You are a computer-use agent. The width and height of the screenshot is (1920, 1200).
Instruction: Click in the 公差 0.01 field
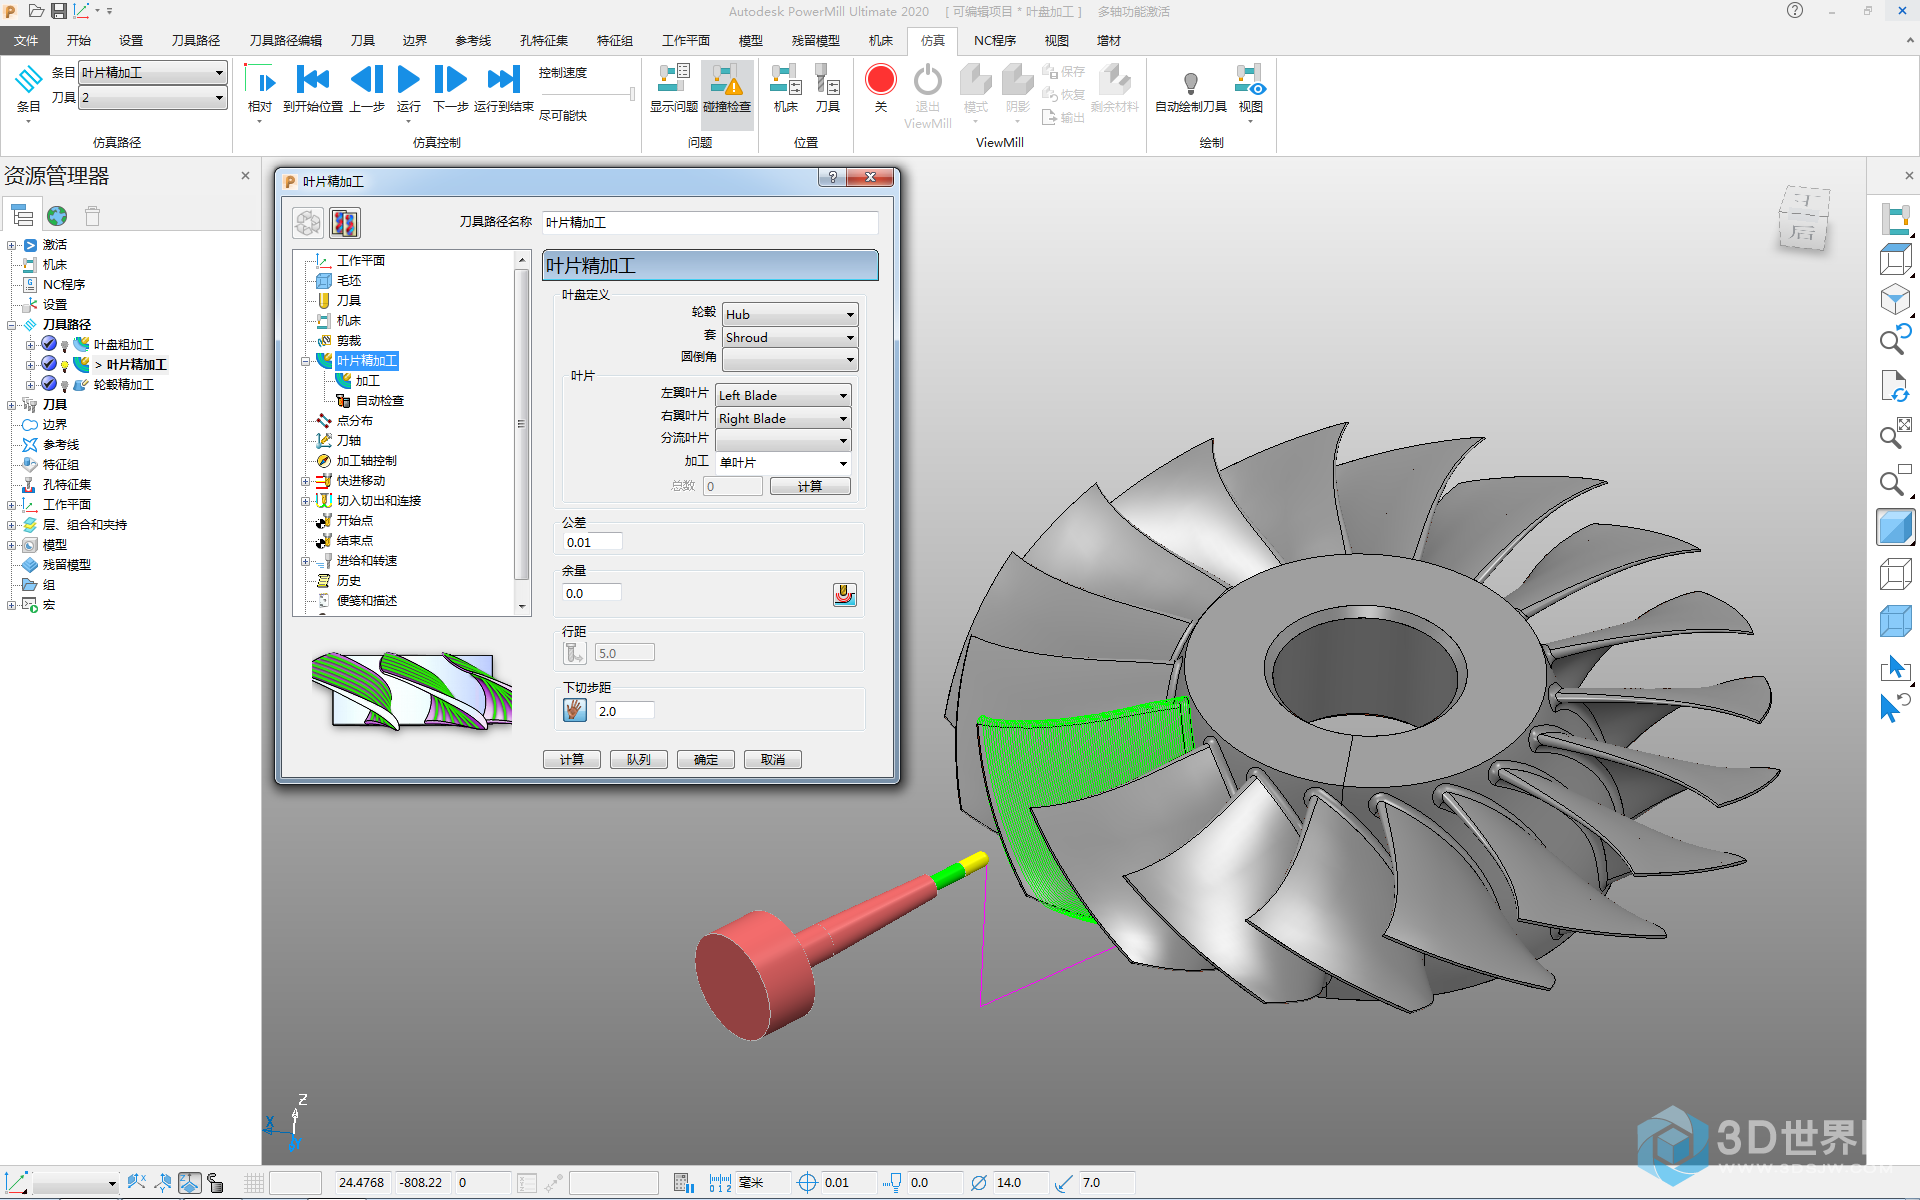tap(592, 542)
